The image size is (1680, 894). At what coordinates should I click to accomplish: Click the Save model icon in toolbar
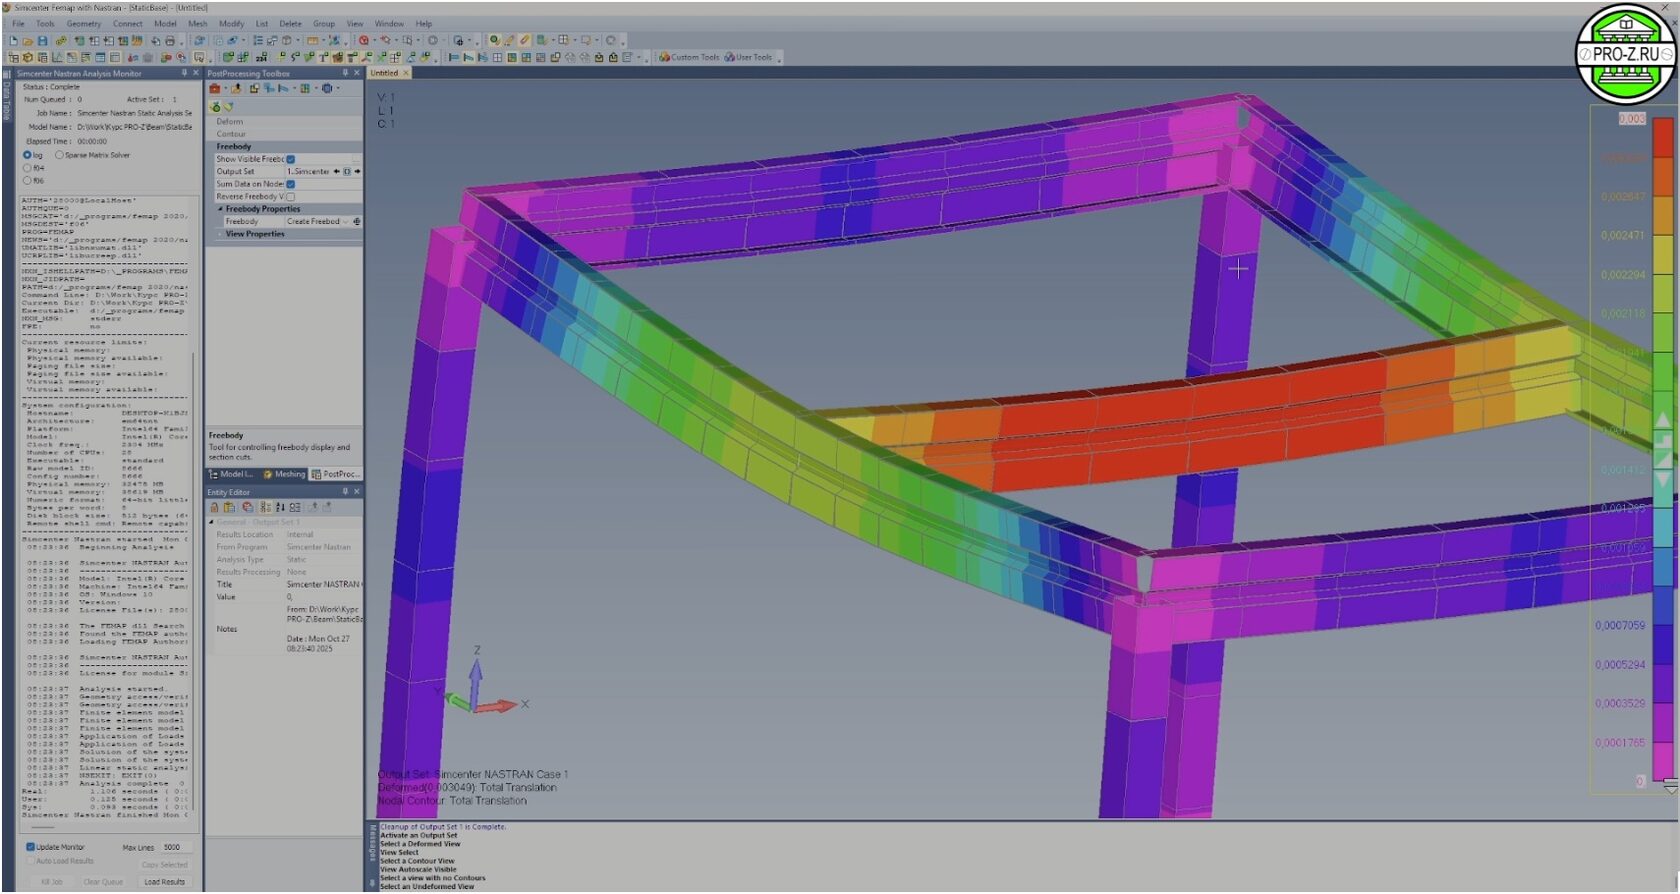click(x=42, y=41)
